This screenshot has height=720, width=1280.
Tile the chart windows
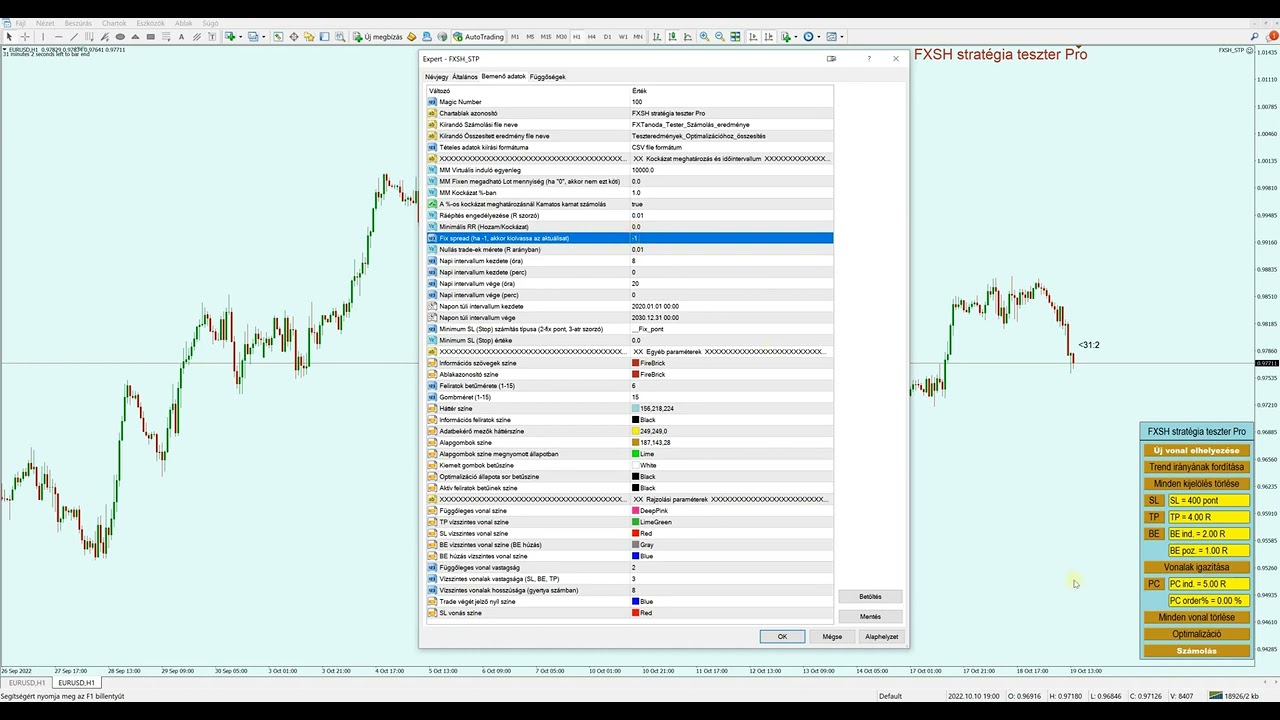735,37
